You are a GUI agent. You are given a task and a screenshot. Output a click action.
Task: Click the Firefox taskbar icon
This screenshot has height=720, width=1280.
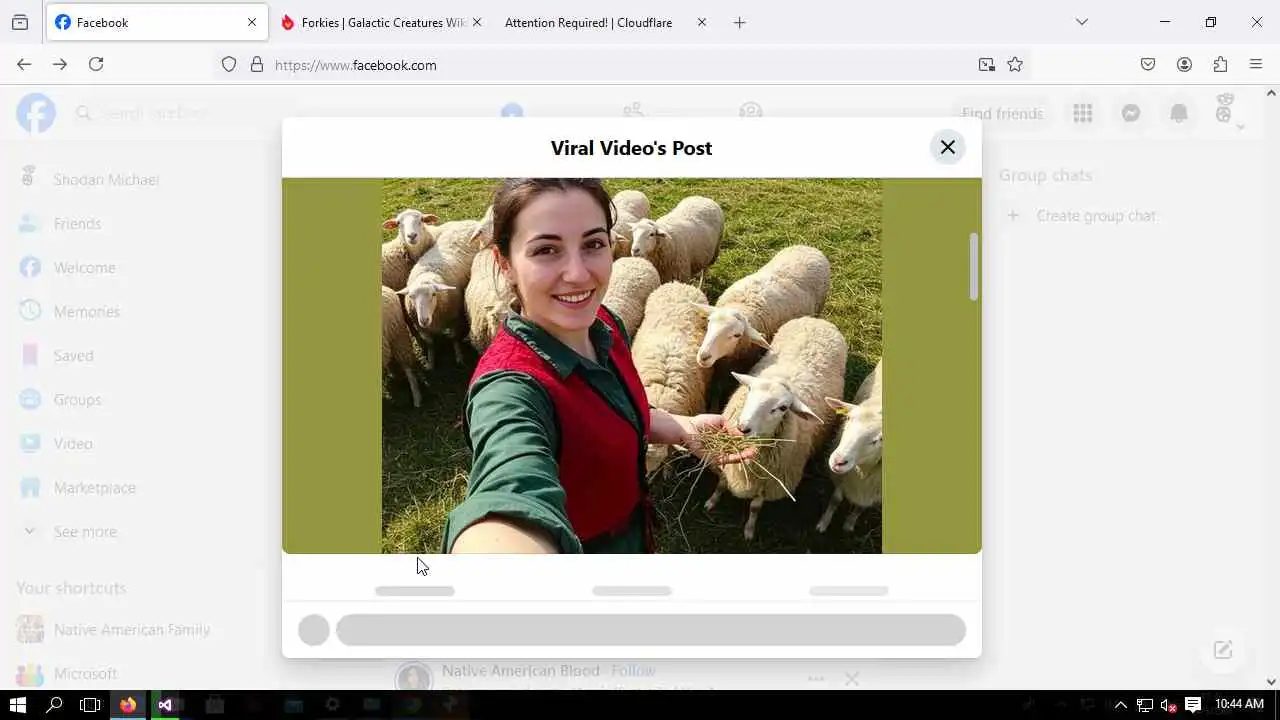tap(128, 705)
